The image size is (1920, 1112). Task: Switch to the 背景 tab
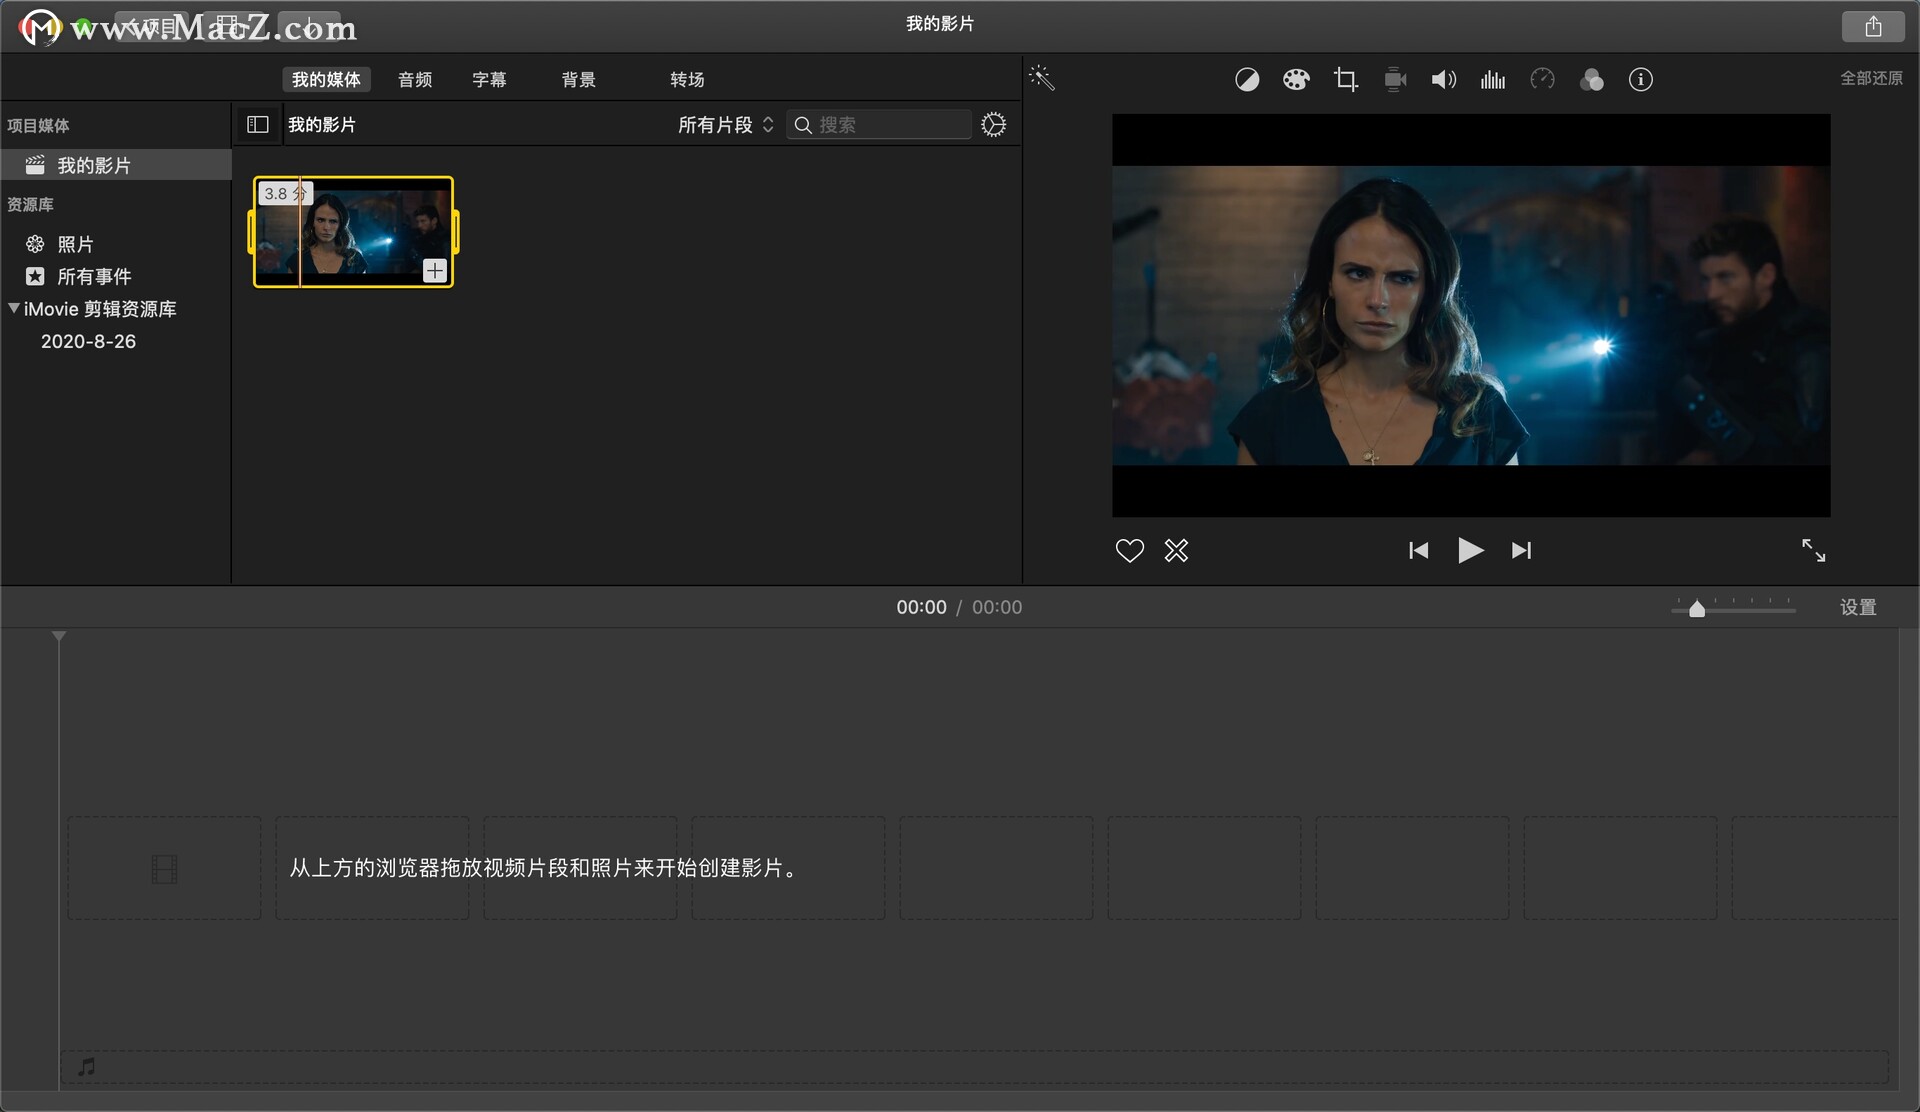tap(578, 80)
